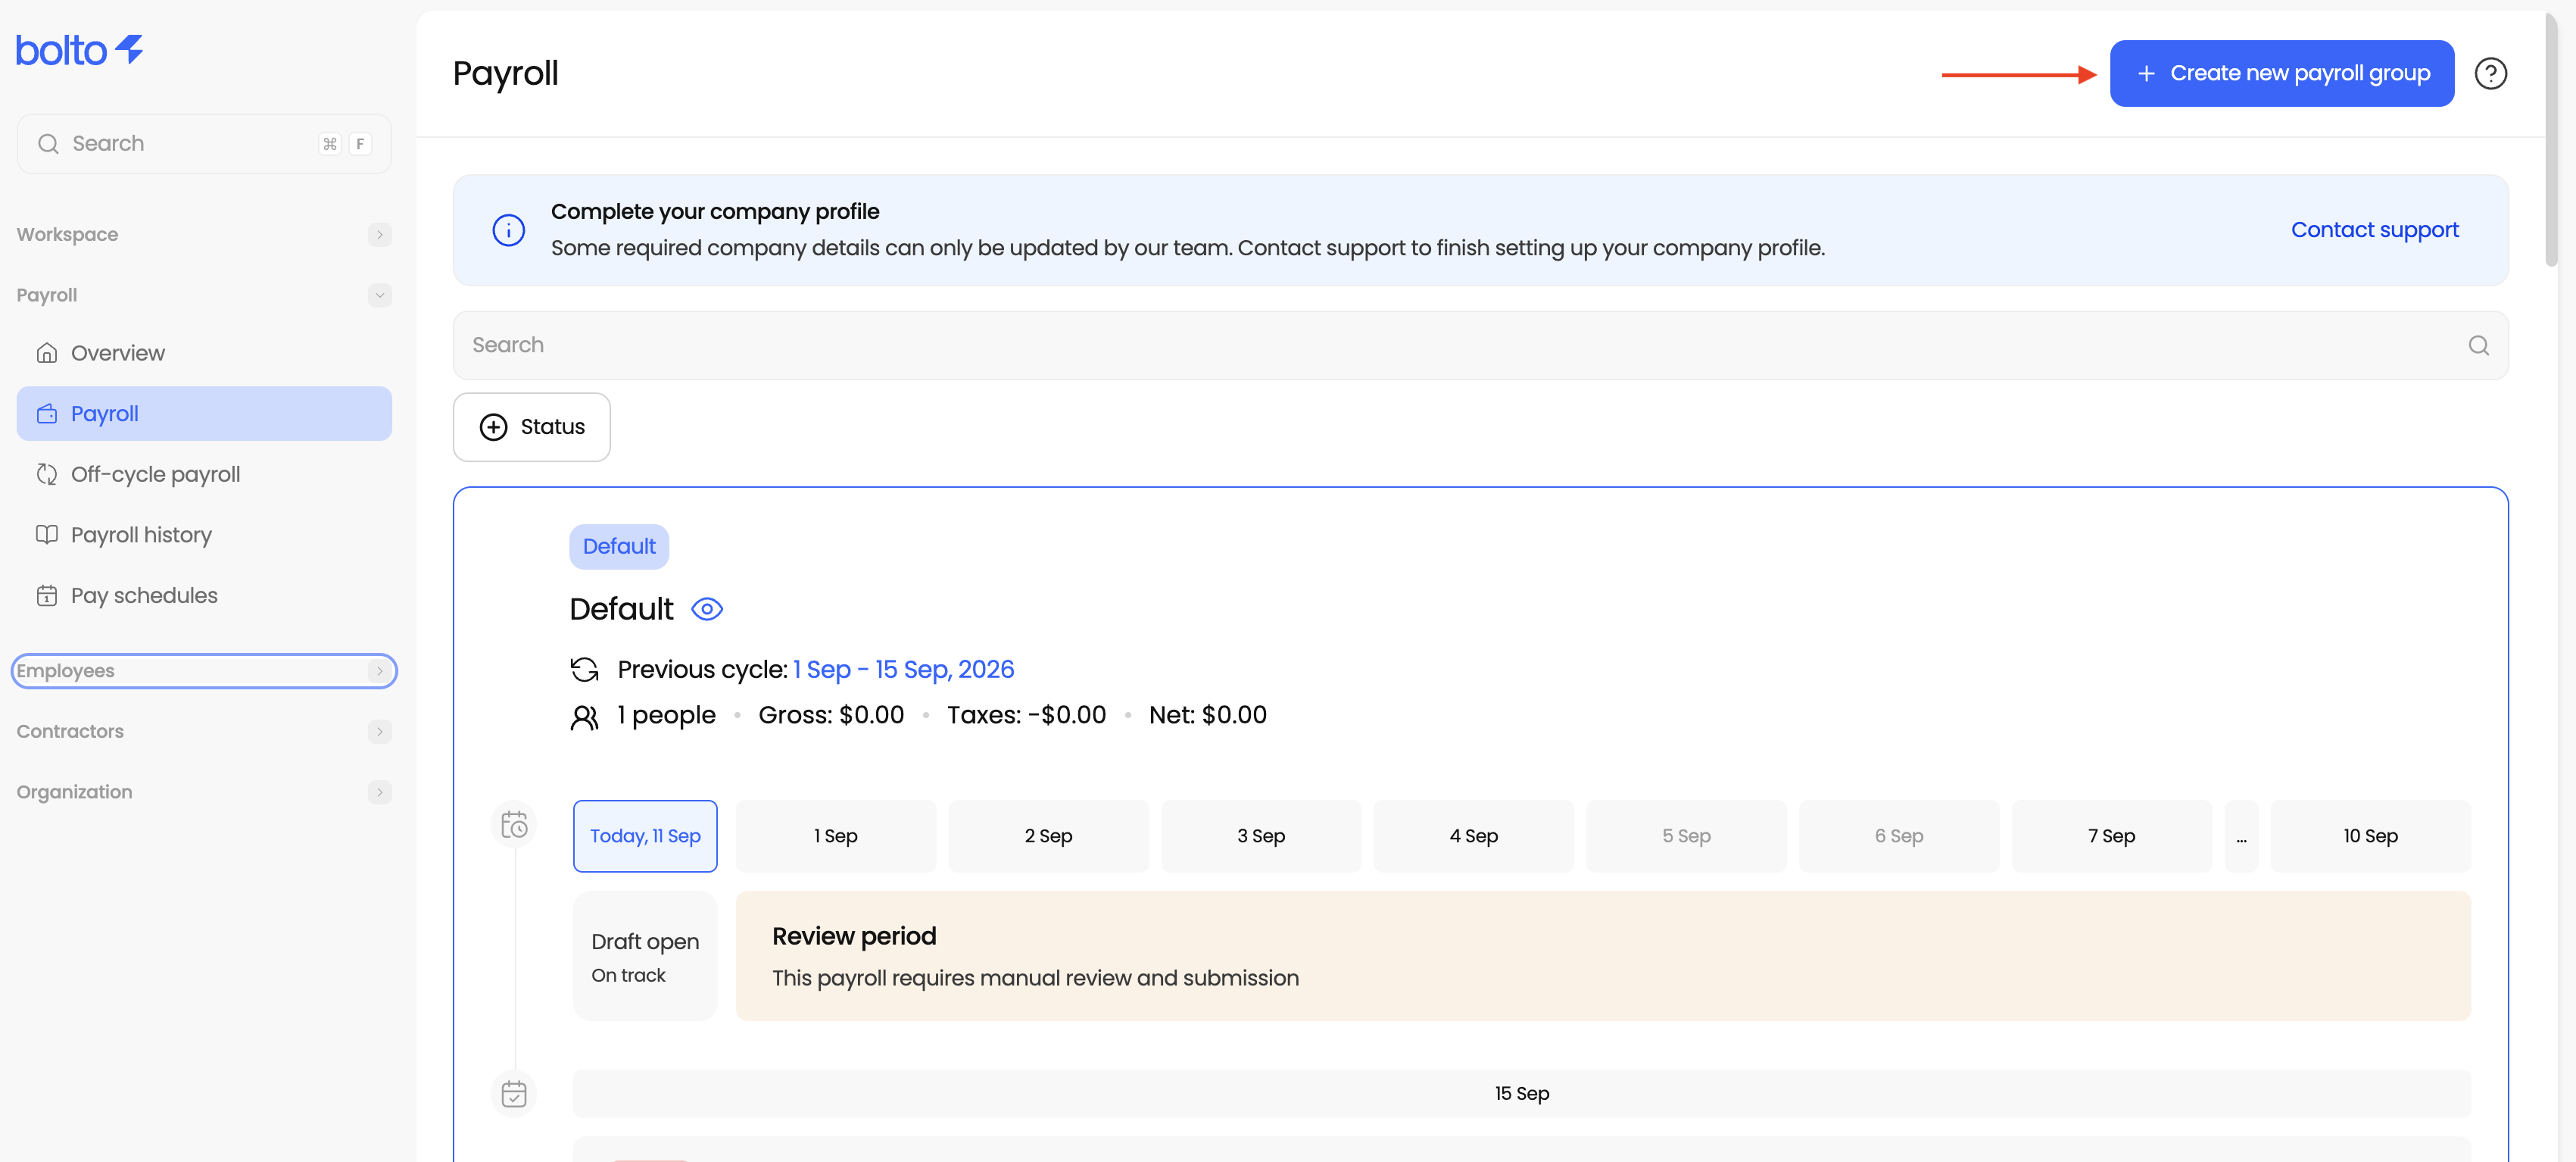The height and width of the screenshot is (1162, 2576).
Task: Click the plus icon on Status filter
Action: pyautogui.click(x=493, y=427)
